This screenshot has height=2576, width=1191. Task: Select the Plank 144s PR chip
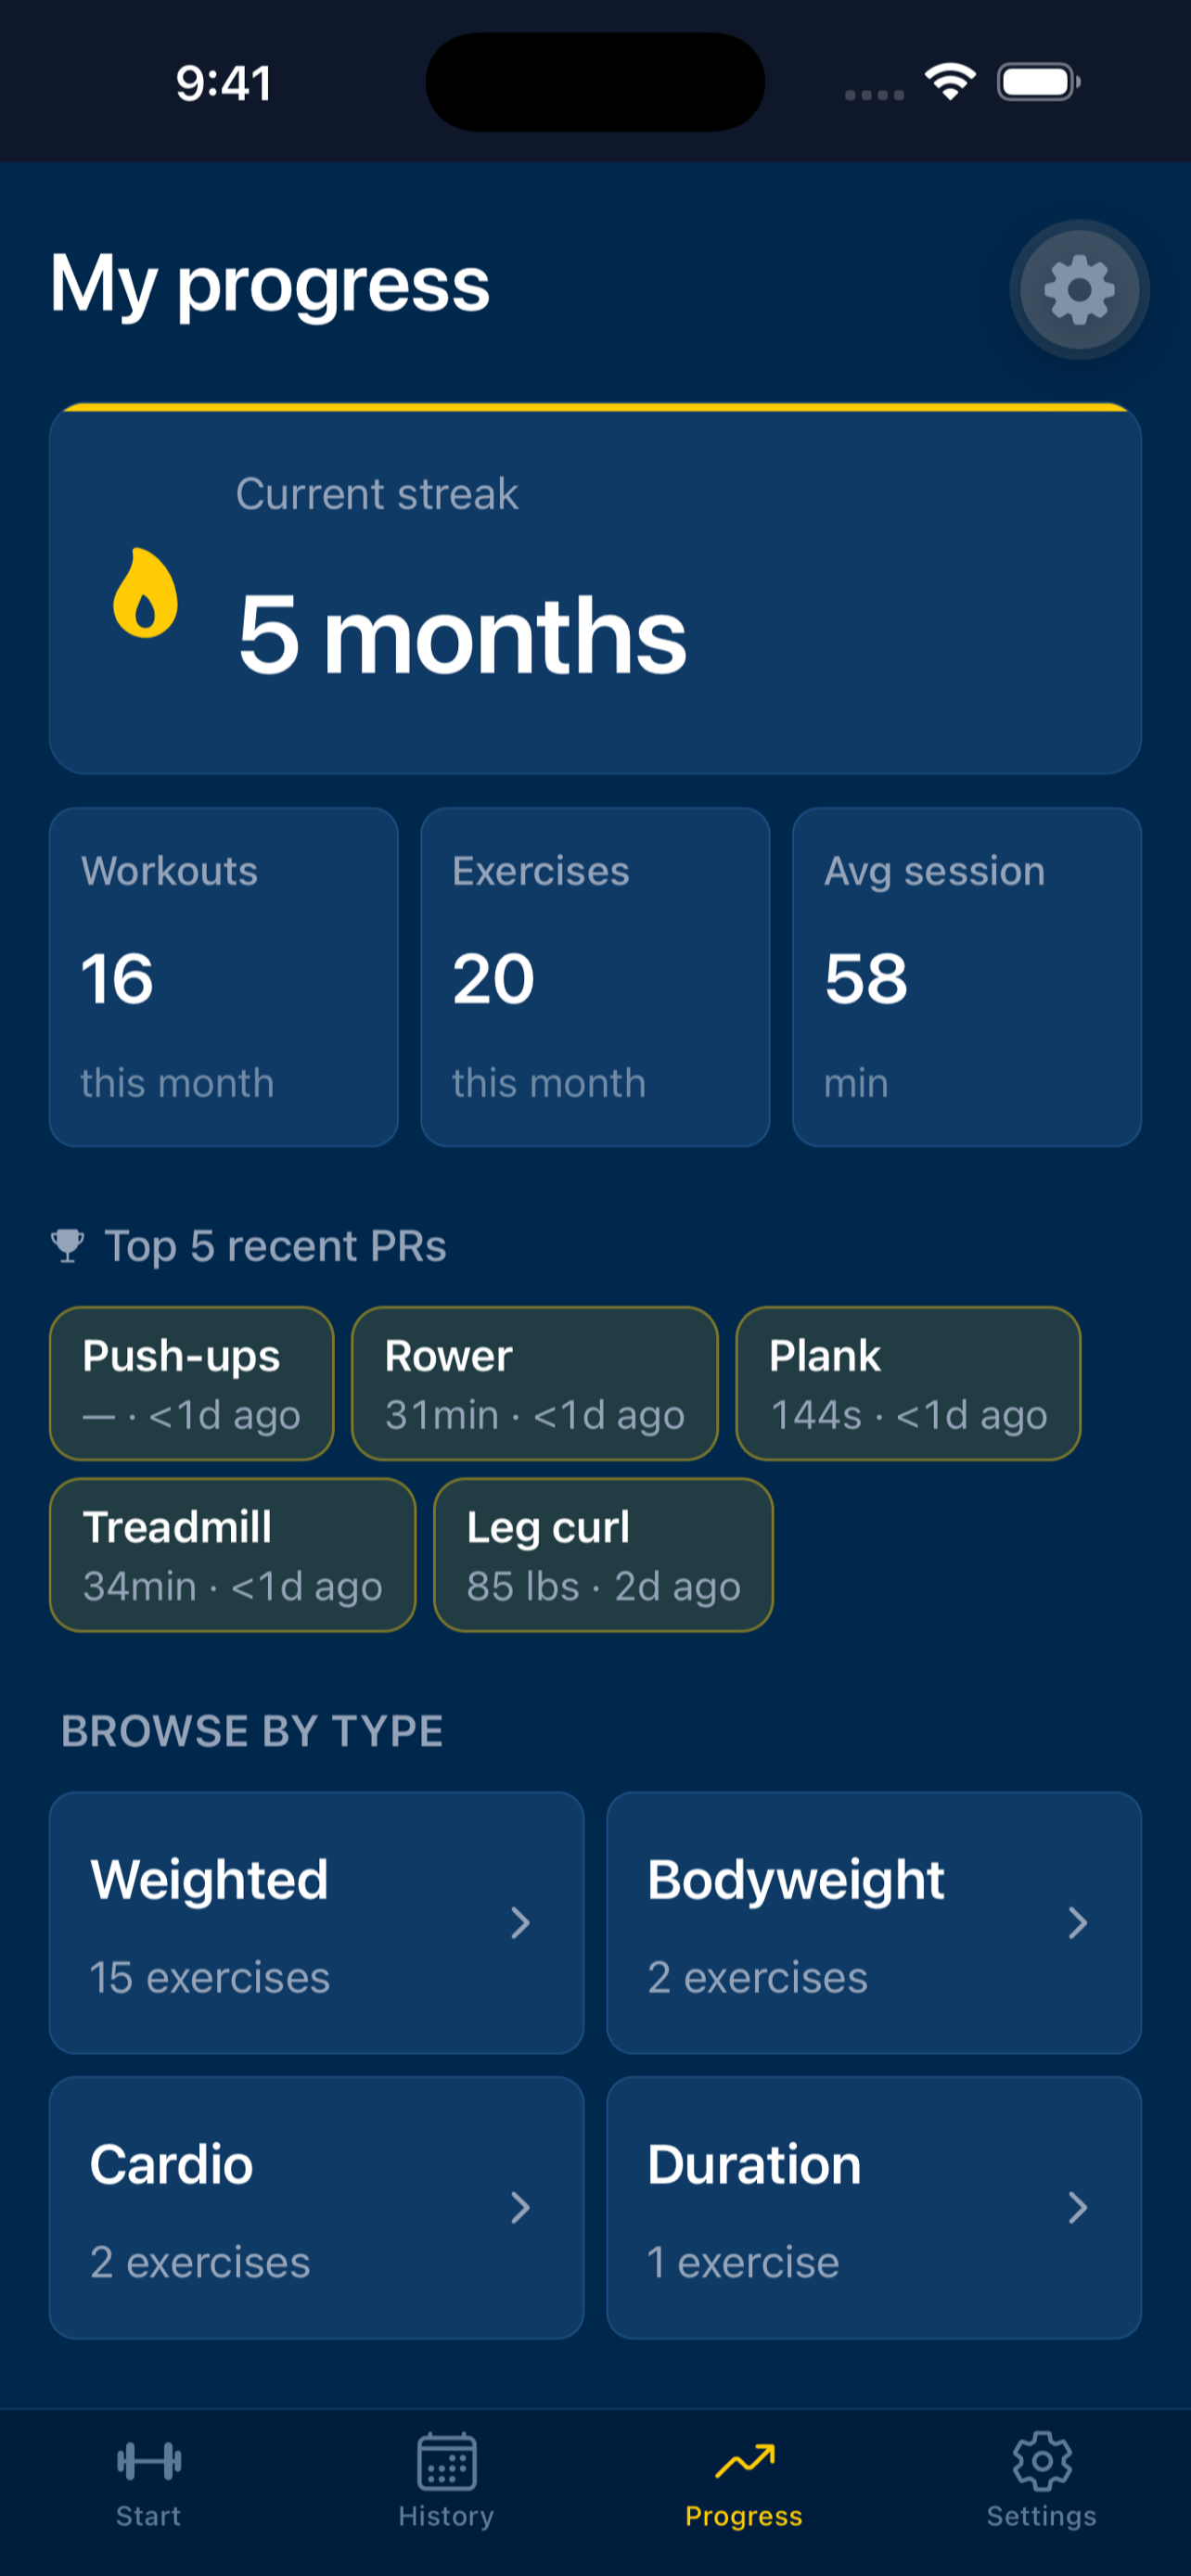(x=908, y=1383)
